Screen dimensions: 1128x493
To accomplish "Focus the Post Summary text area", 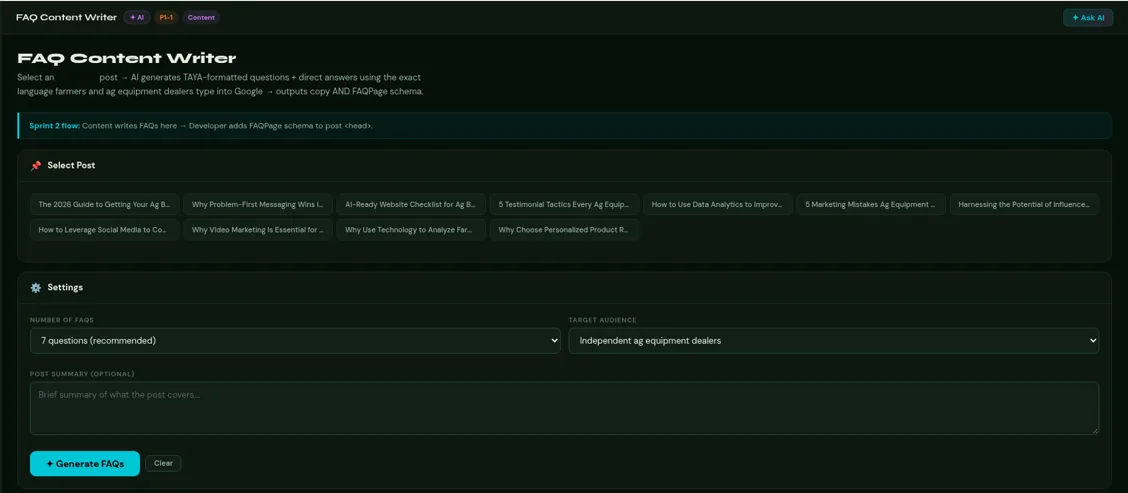I will tap(565, 408).
